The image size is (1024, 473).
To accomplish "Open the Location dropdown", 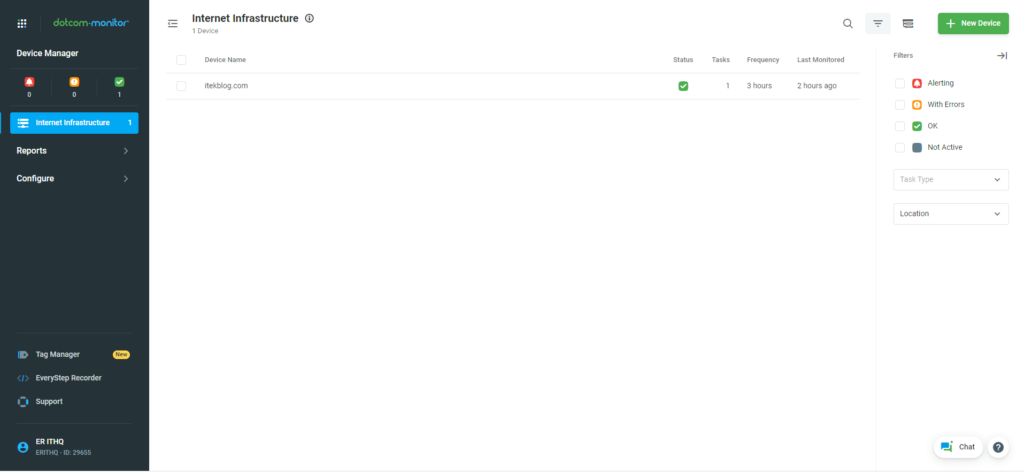I will pyautogui.click(x=951, y=214).
